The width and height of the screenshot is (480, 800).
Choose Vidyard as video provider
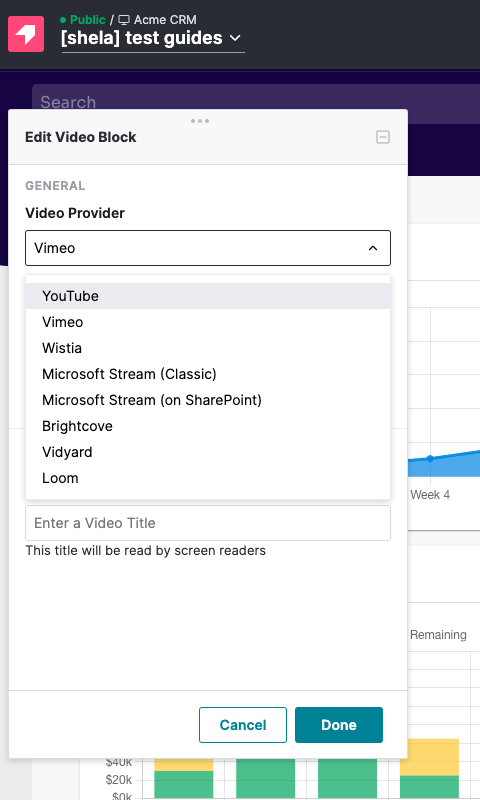coord(208,452)
